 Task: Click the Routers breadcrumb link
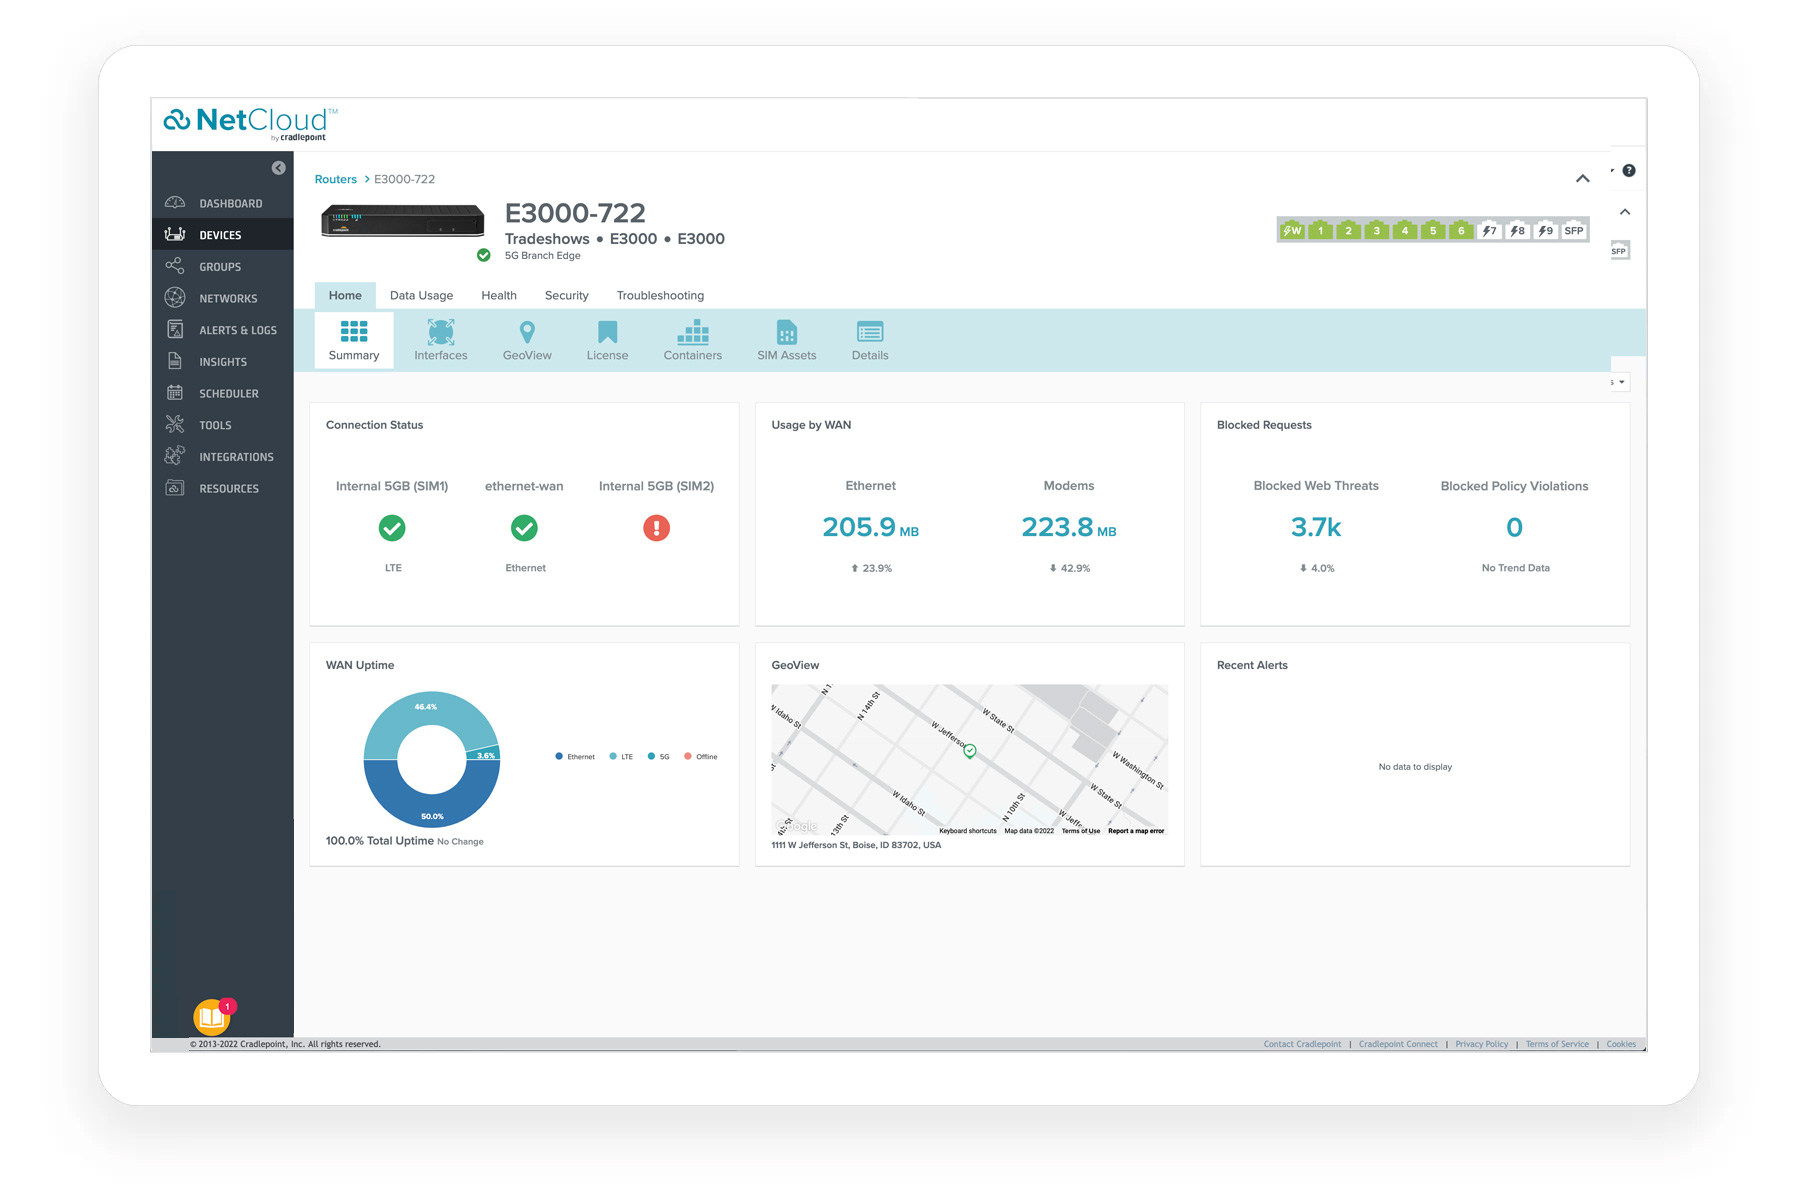point(336,179)
